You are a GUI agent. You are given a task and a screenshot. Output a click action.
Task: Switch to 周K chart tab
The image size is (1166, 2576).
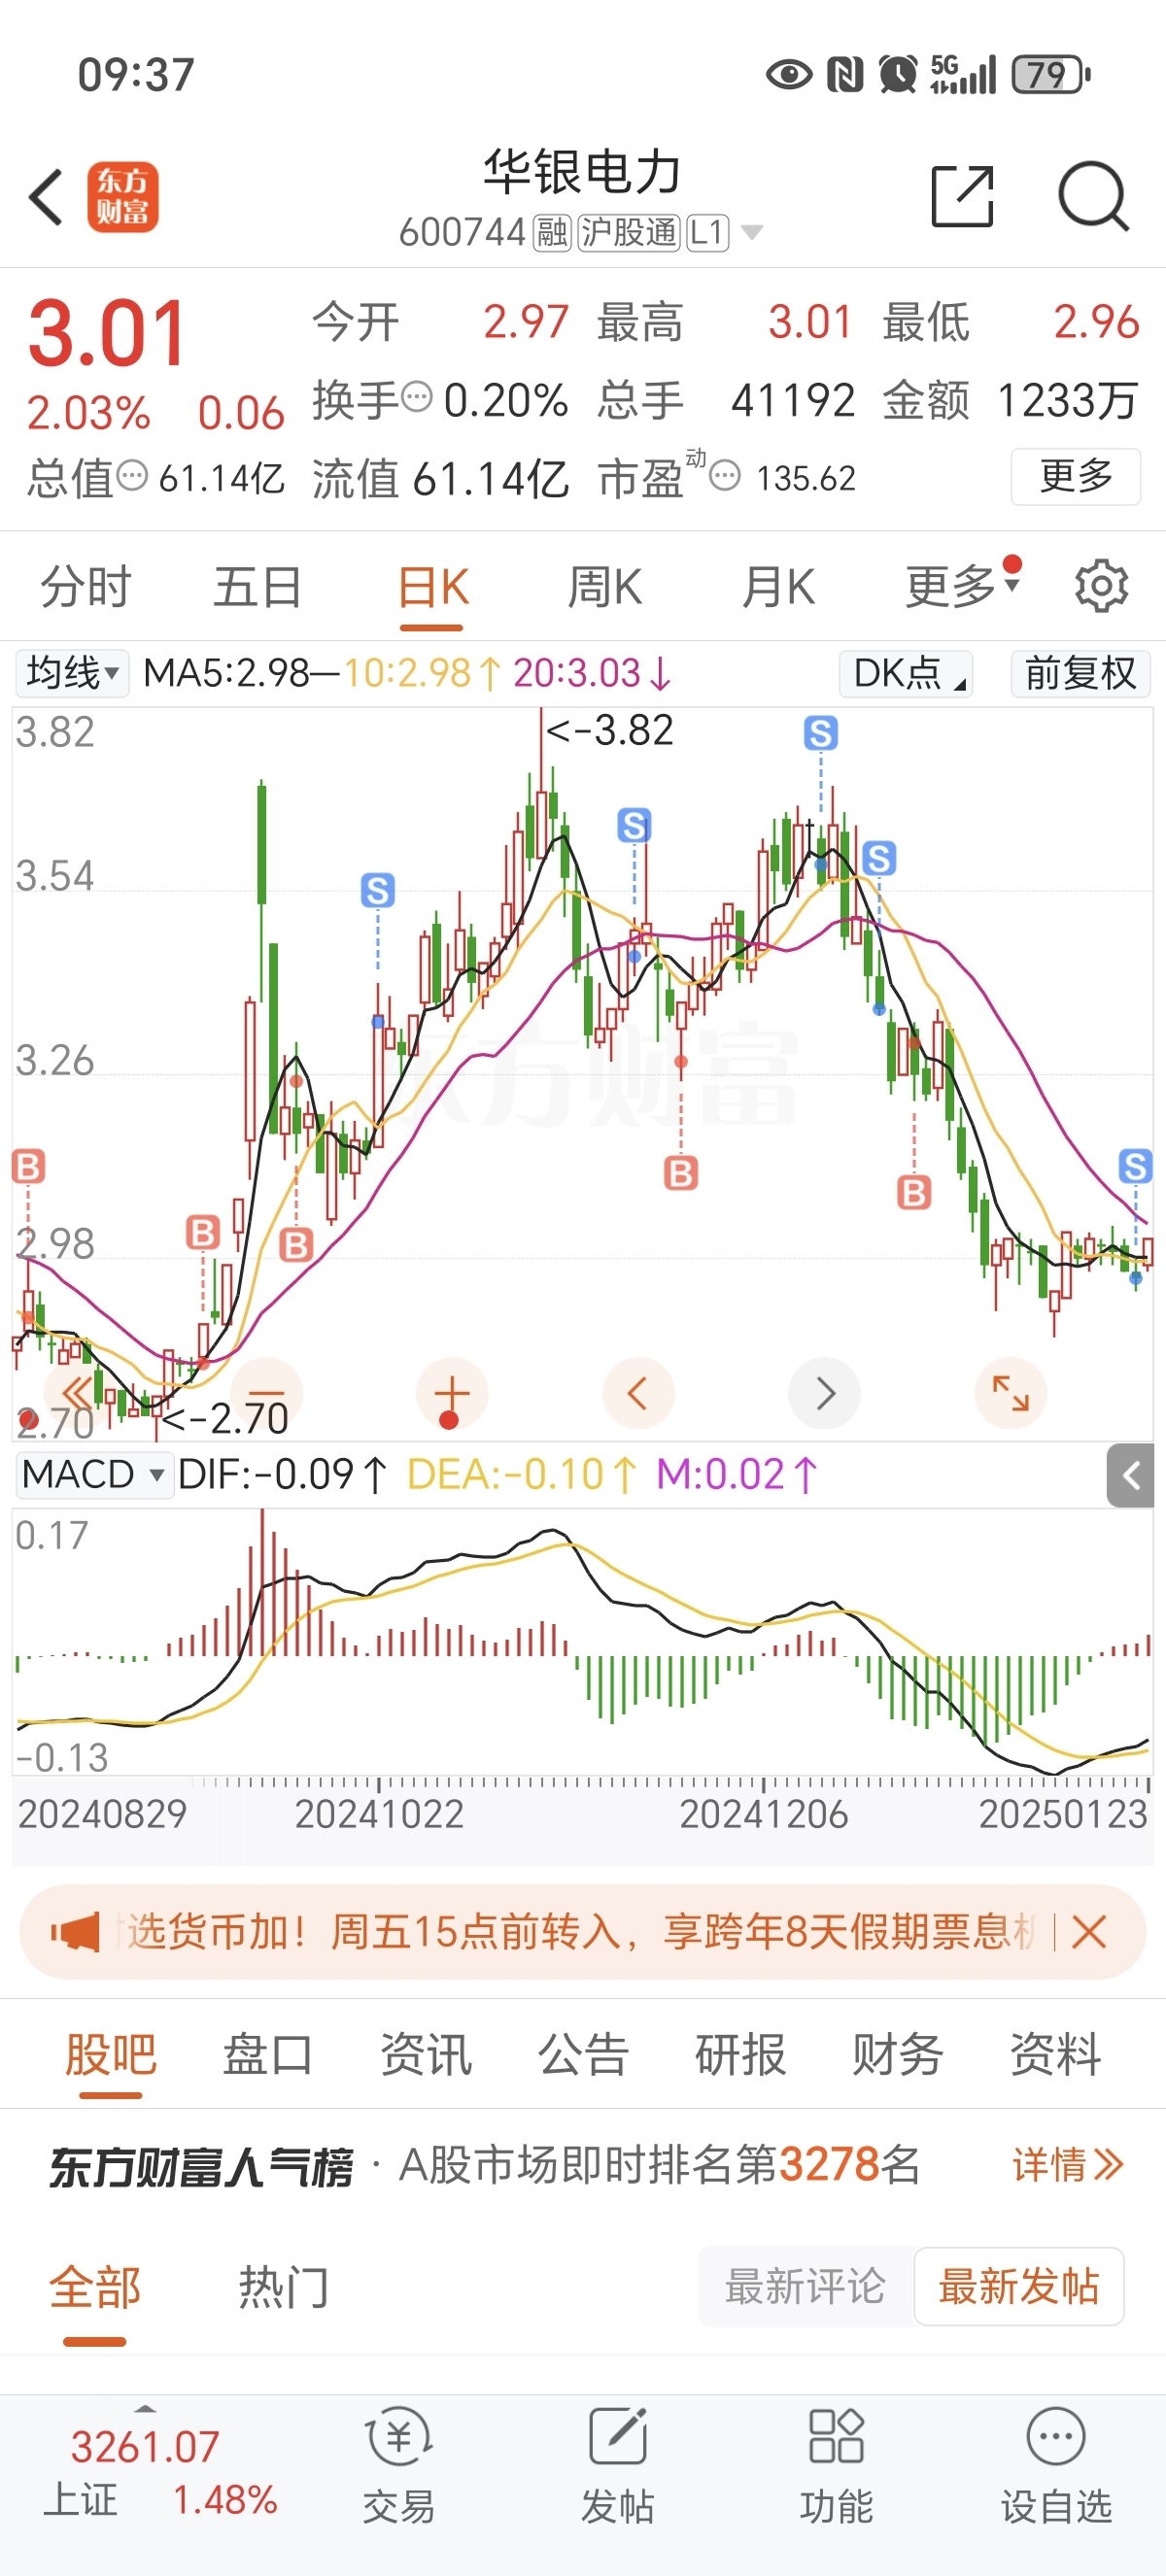pos(605,586)
